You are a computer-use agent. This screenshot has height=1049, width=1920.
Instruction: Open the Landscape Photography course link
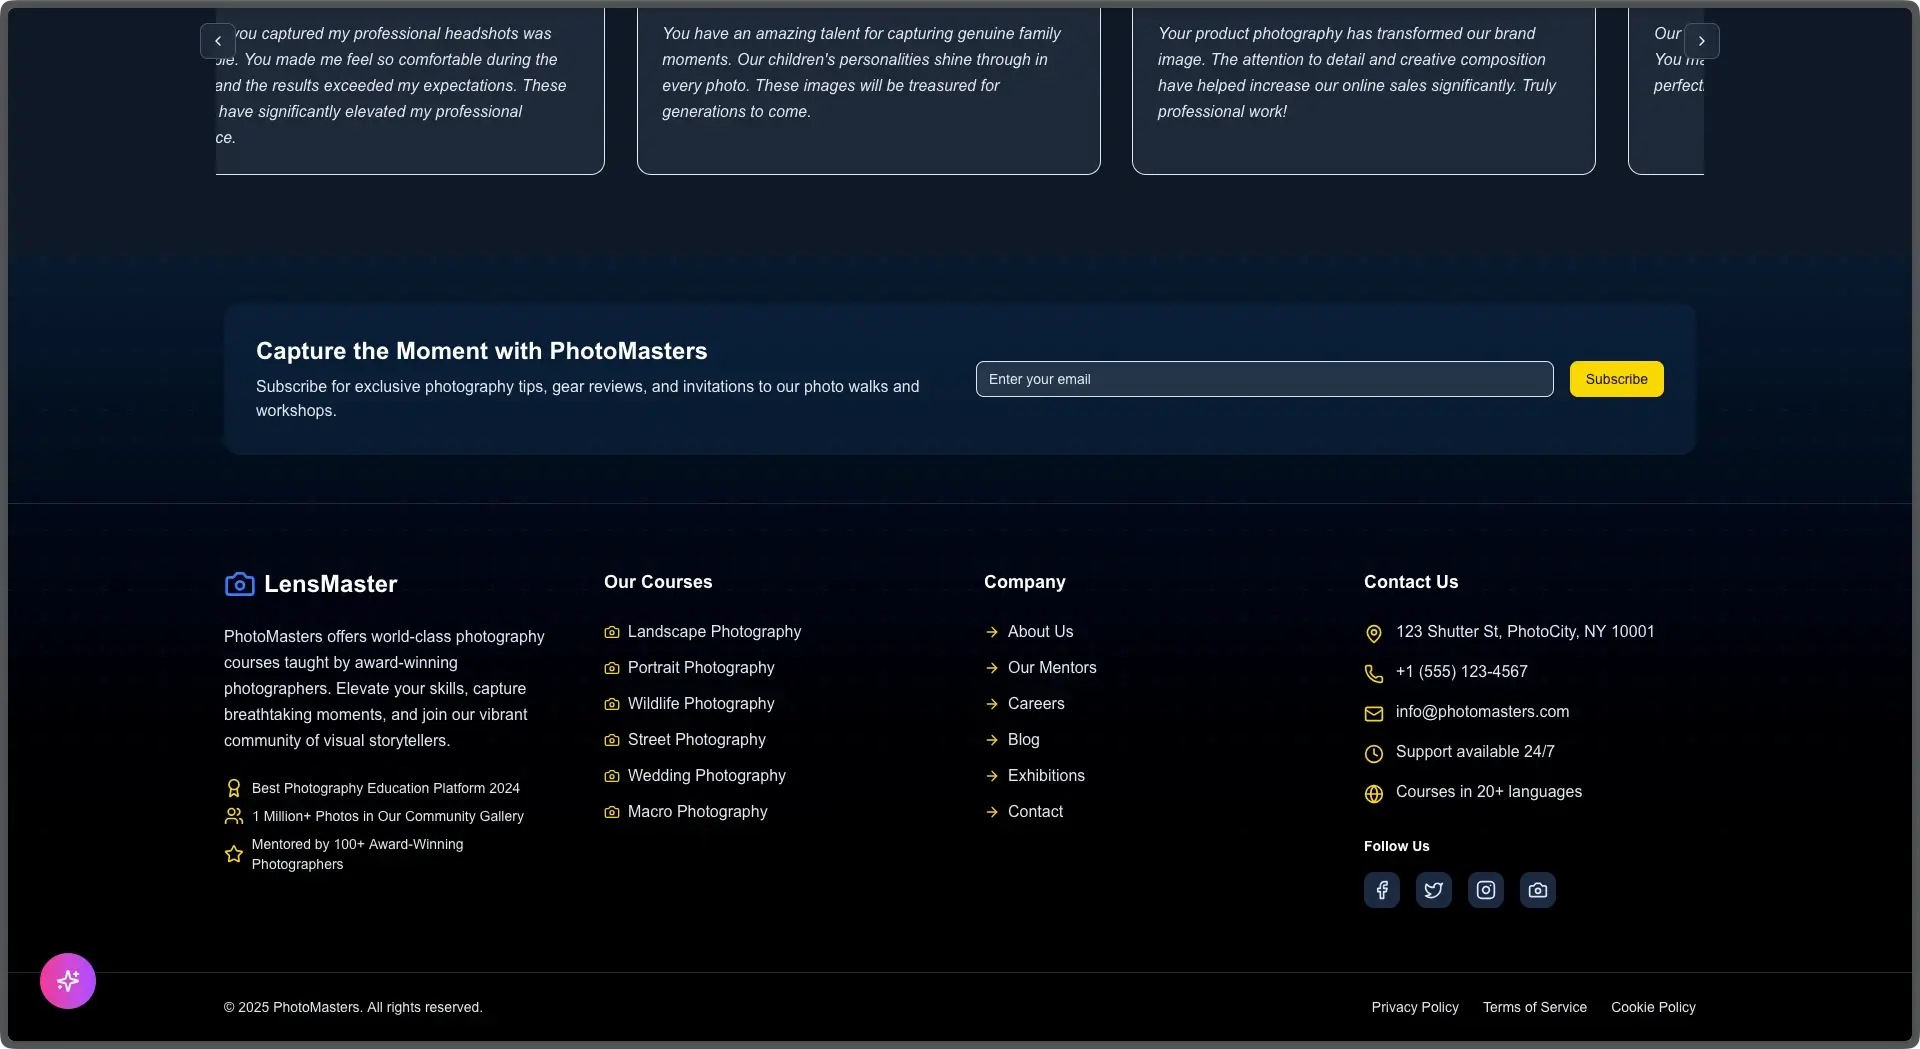coord(714,632)
